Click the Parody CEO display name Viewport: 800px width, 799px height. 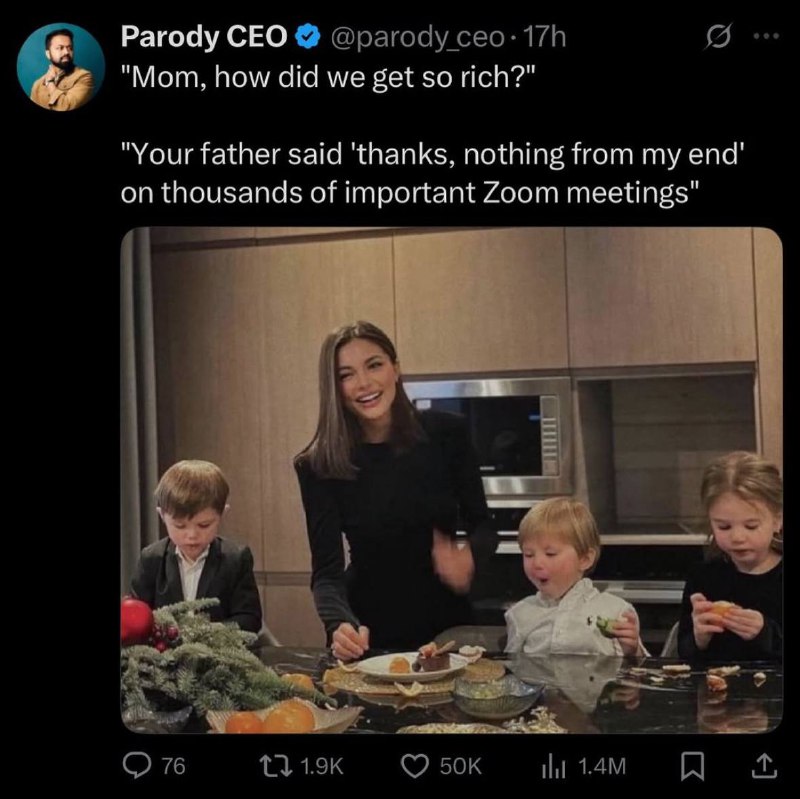[x=204, y=37]
